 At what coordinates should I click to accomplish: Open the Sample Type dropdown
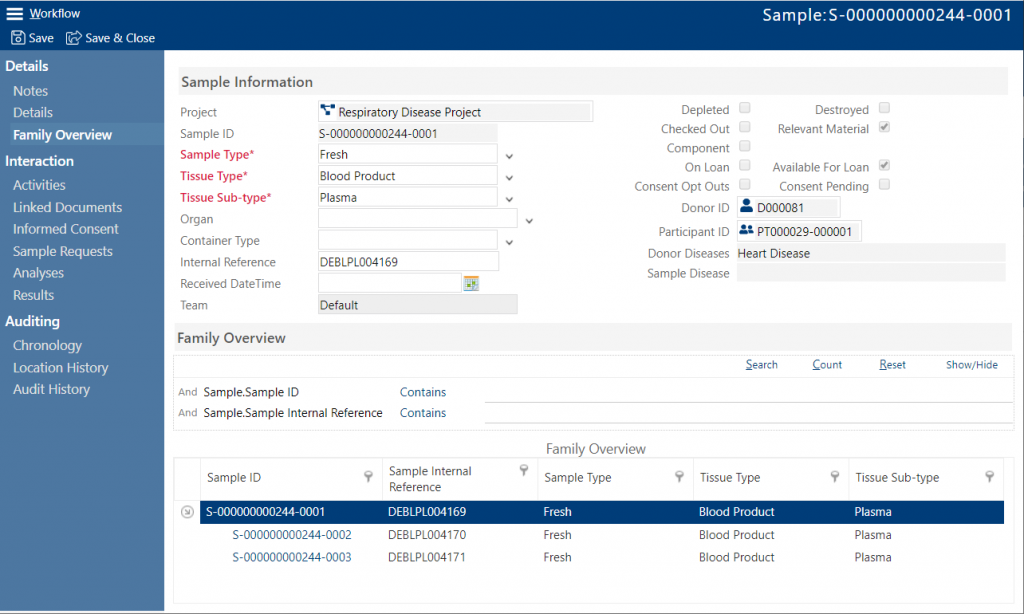coord(507,154)
